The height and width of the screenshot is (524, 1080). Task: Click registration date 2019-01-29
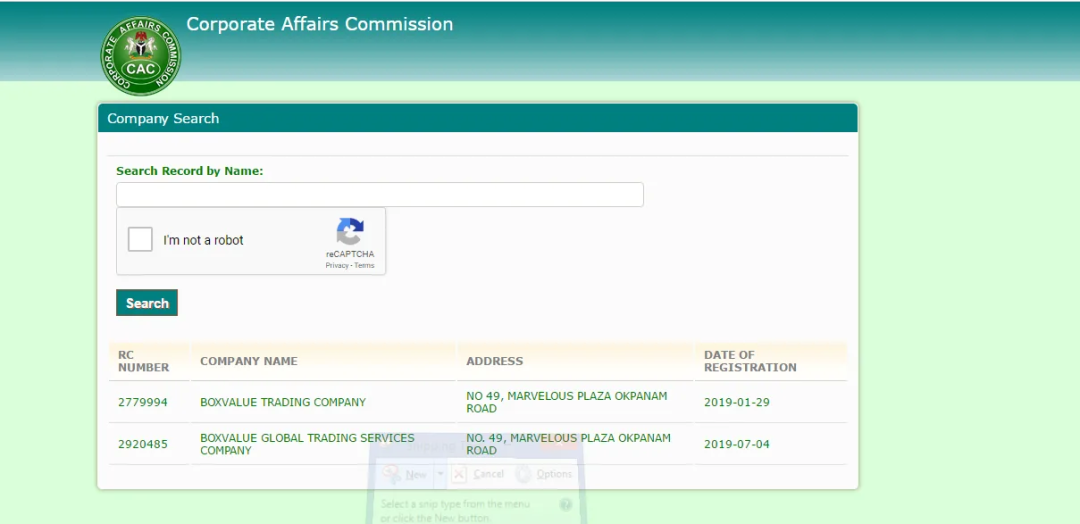pyautogui.click(x=737, y=403)
